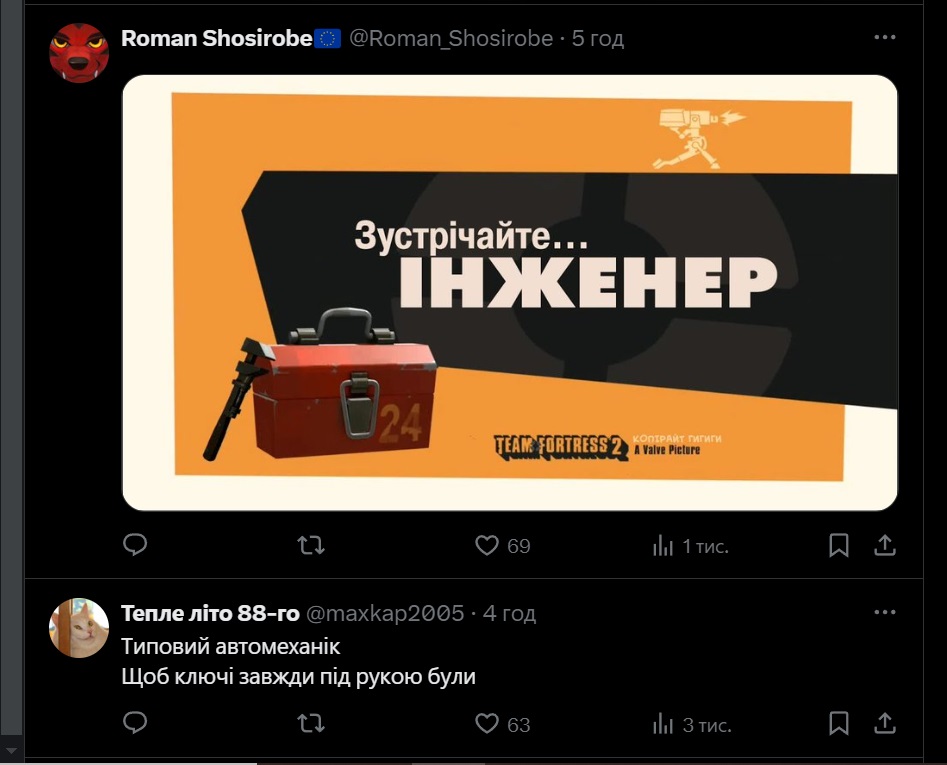Screen dimensions: 947x765
Task: View analytics showing 1 тис. views
Action: point(690,546)
